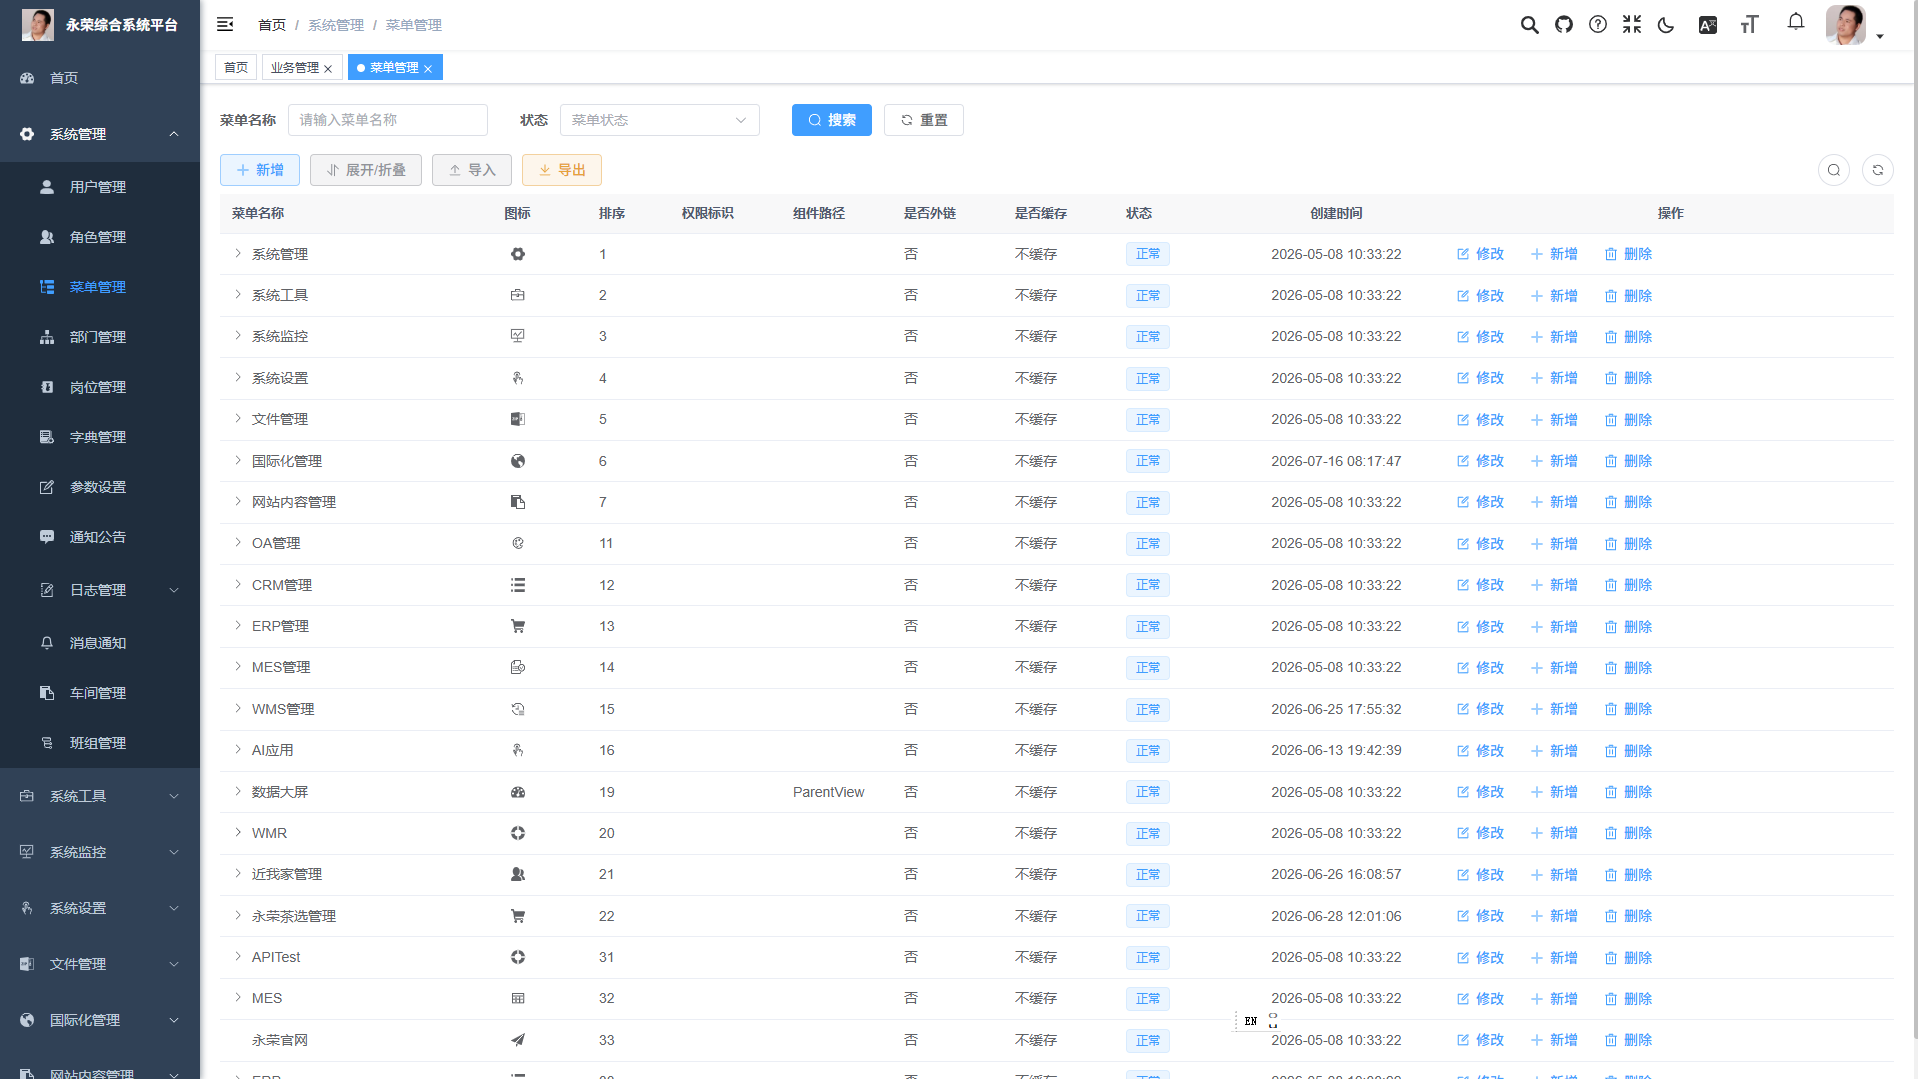
Task: Click 修改 link for CRM管理 row
Action: click(x=1480, y=585)
